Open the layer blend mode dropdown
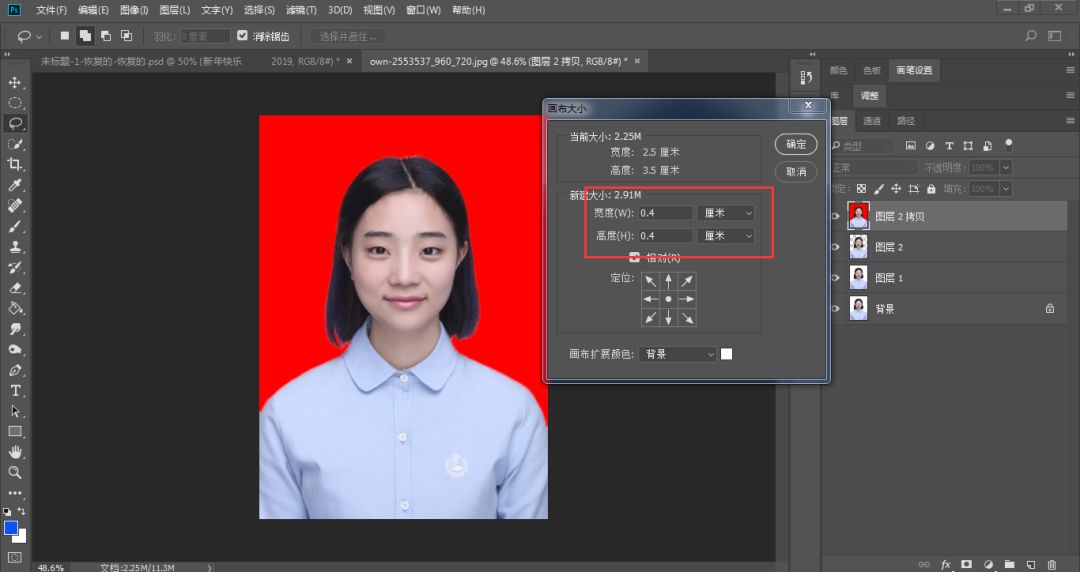The height and width of the screenshot is (572, 1080). click(x=873, y=167)
